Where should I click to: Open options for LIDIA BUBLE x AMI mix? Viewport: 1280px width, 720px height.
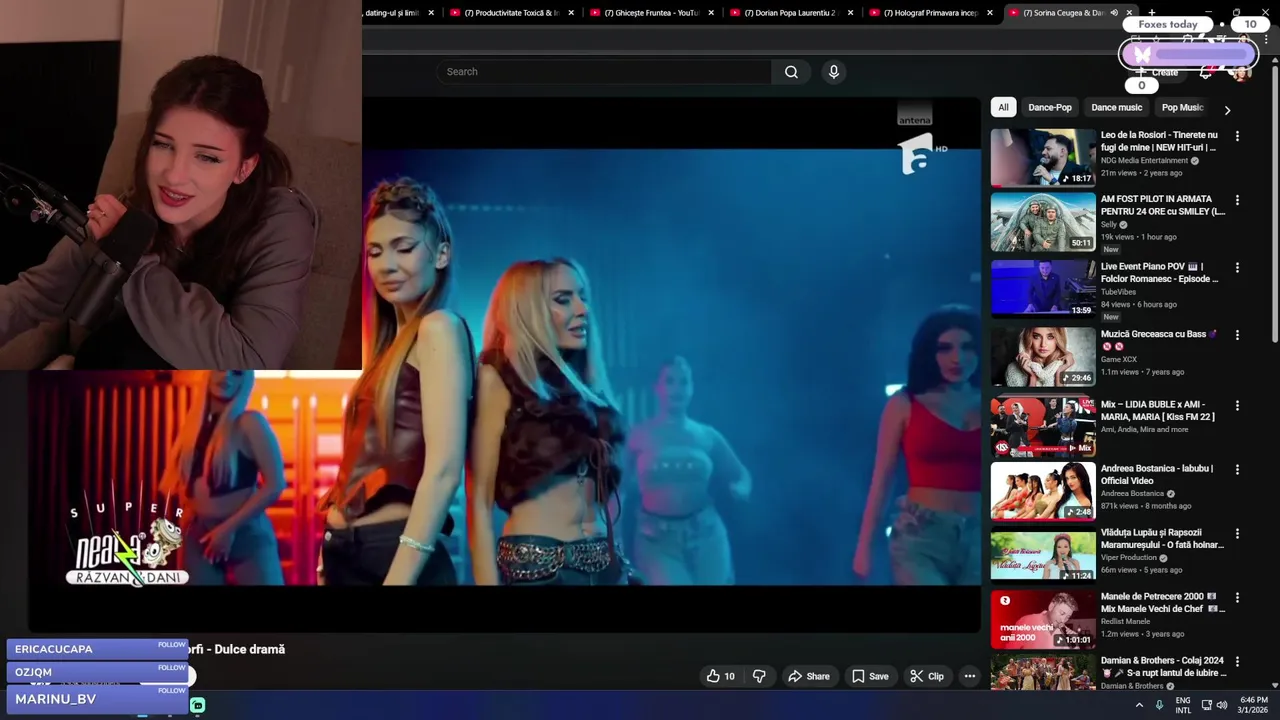pos(1237,406)
